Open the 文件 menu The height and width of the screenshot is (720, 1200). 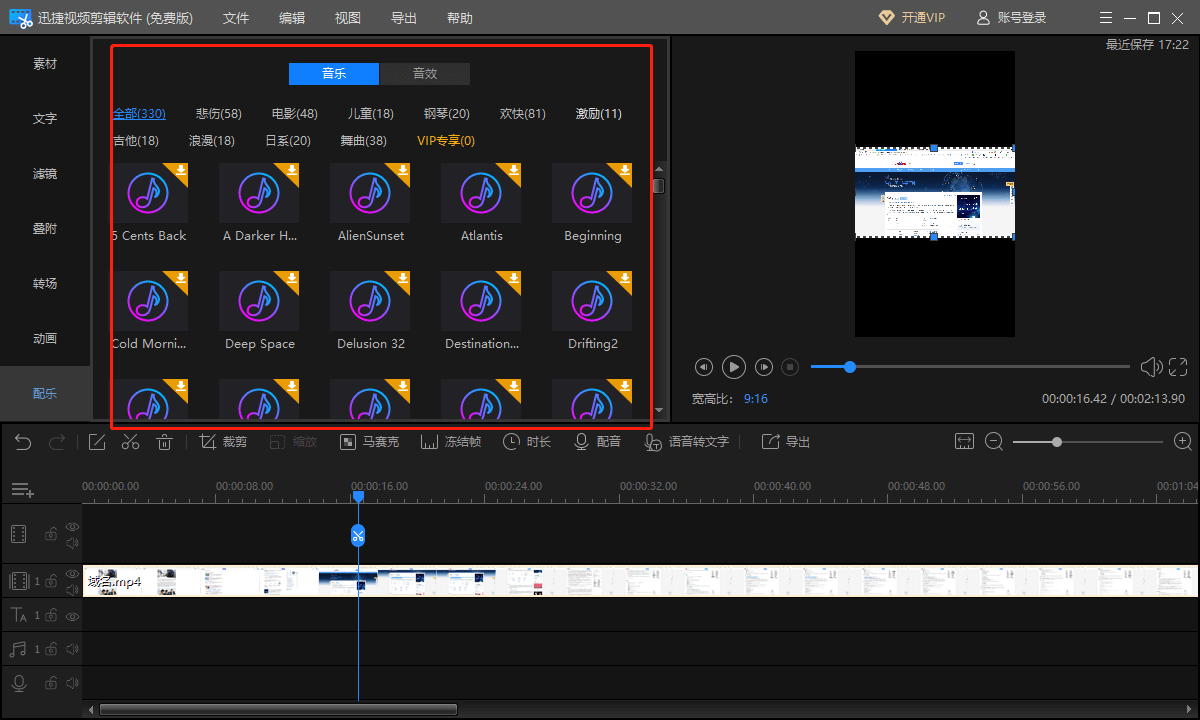pyautogui.click(x=236, y=18)
